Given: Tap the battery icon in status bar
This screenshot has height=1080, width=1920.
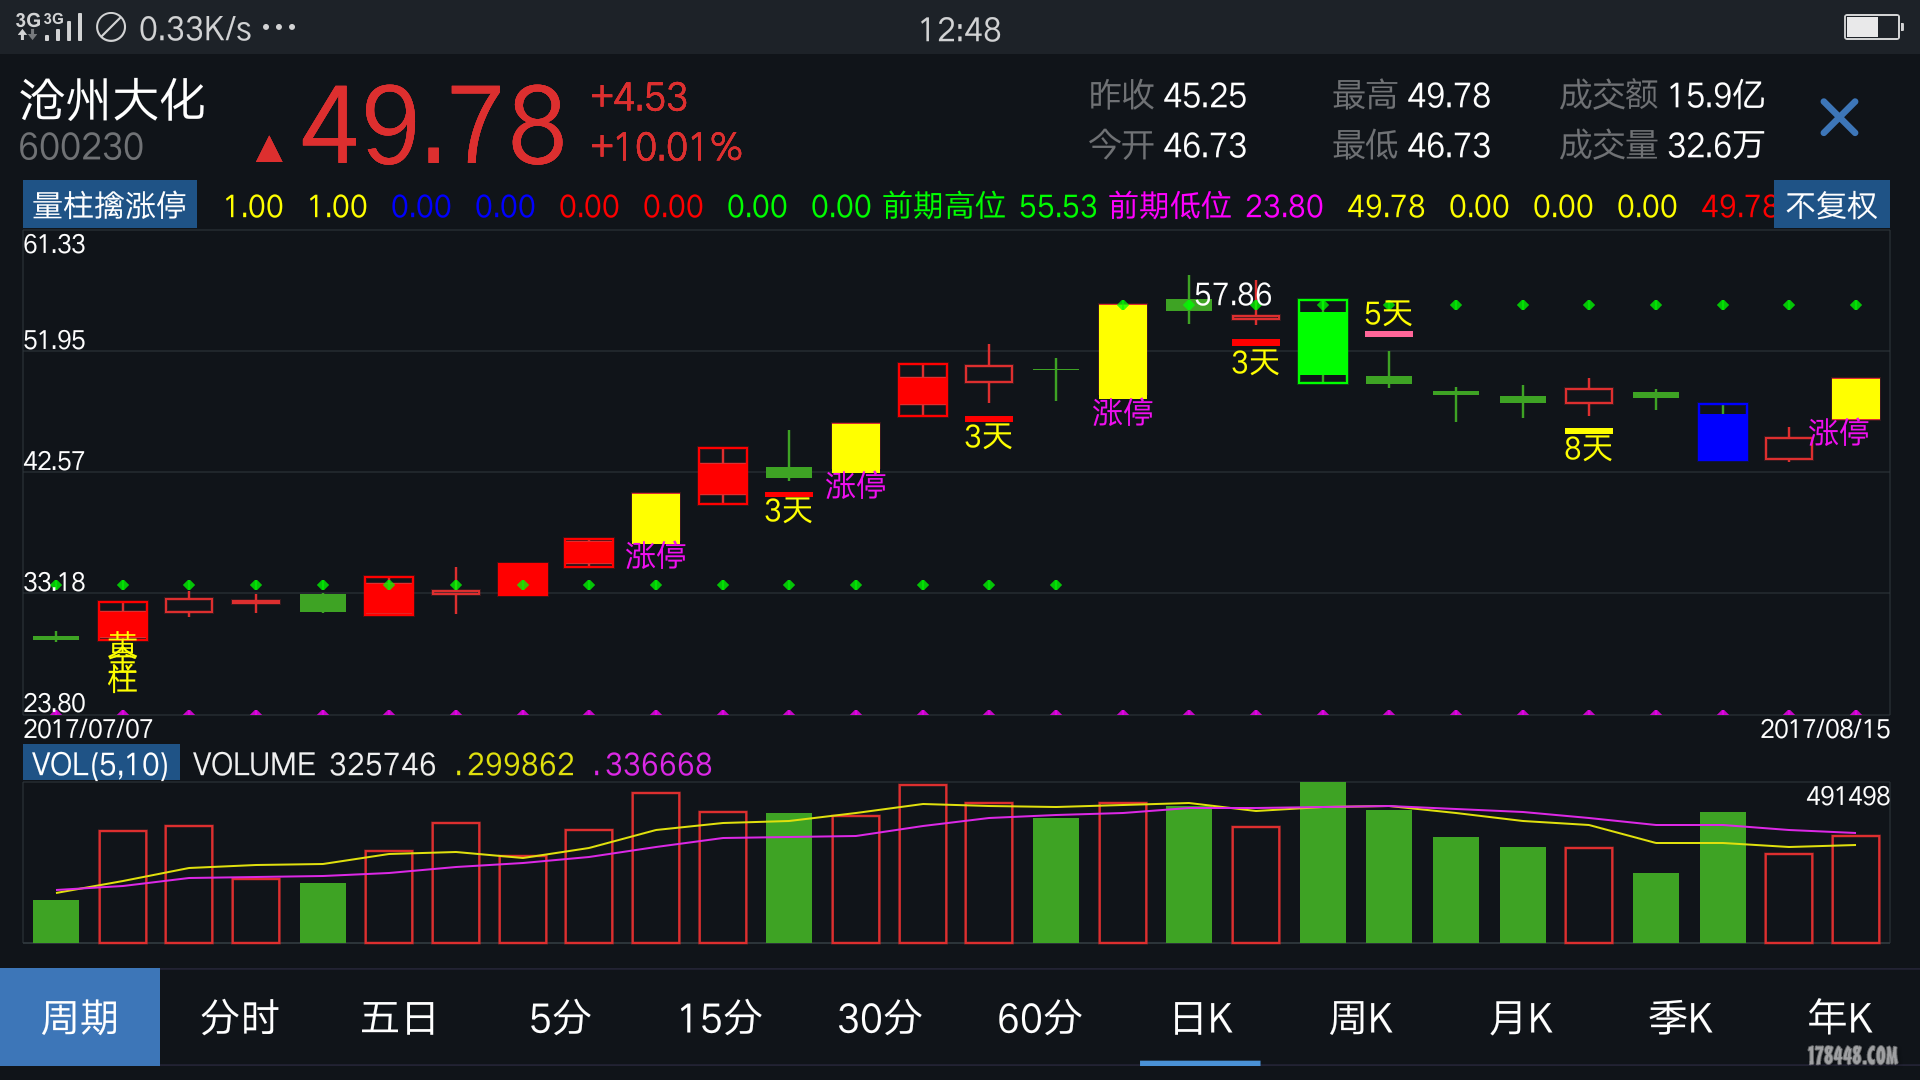Looking at the screenshot, I should tap(1872, 27).
